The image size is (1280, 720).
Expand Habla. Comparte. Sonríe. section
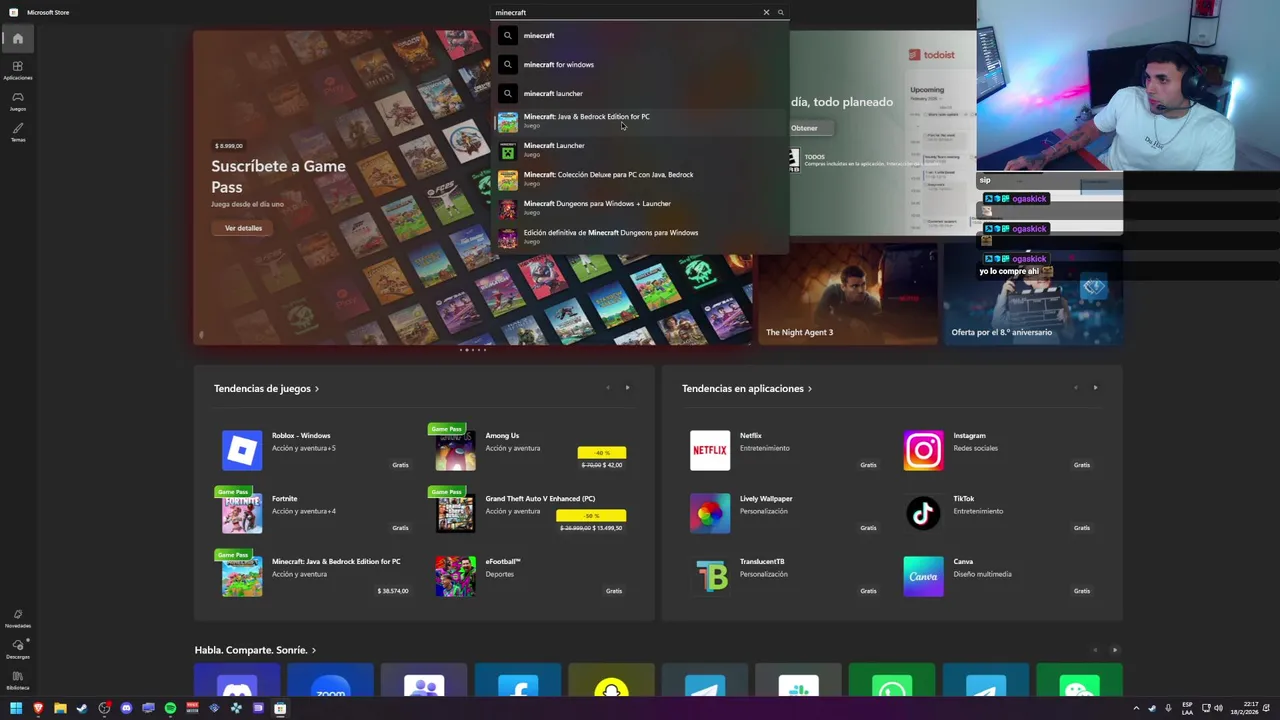point(255,650)
